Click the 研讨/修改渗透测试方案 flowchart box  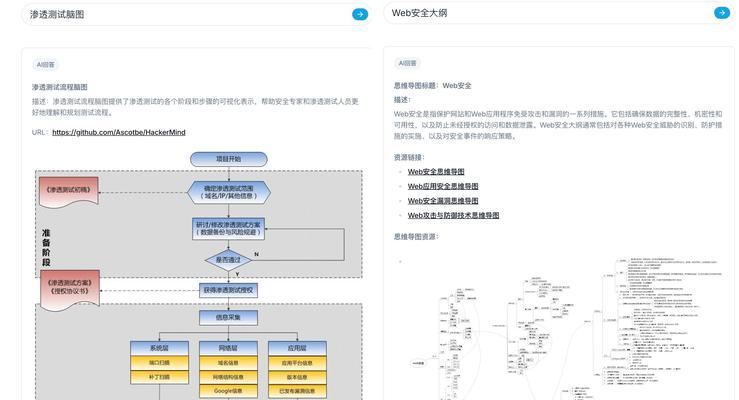pyautogui.click(x=229, y=229)
